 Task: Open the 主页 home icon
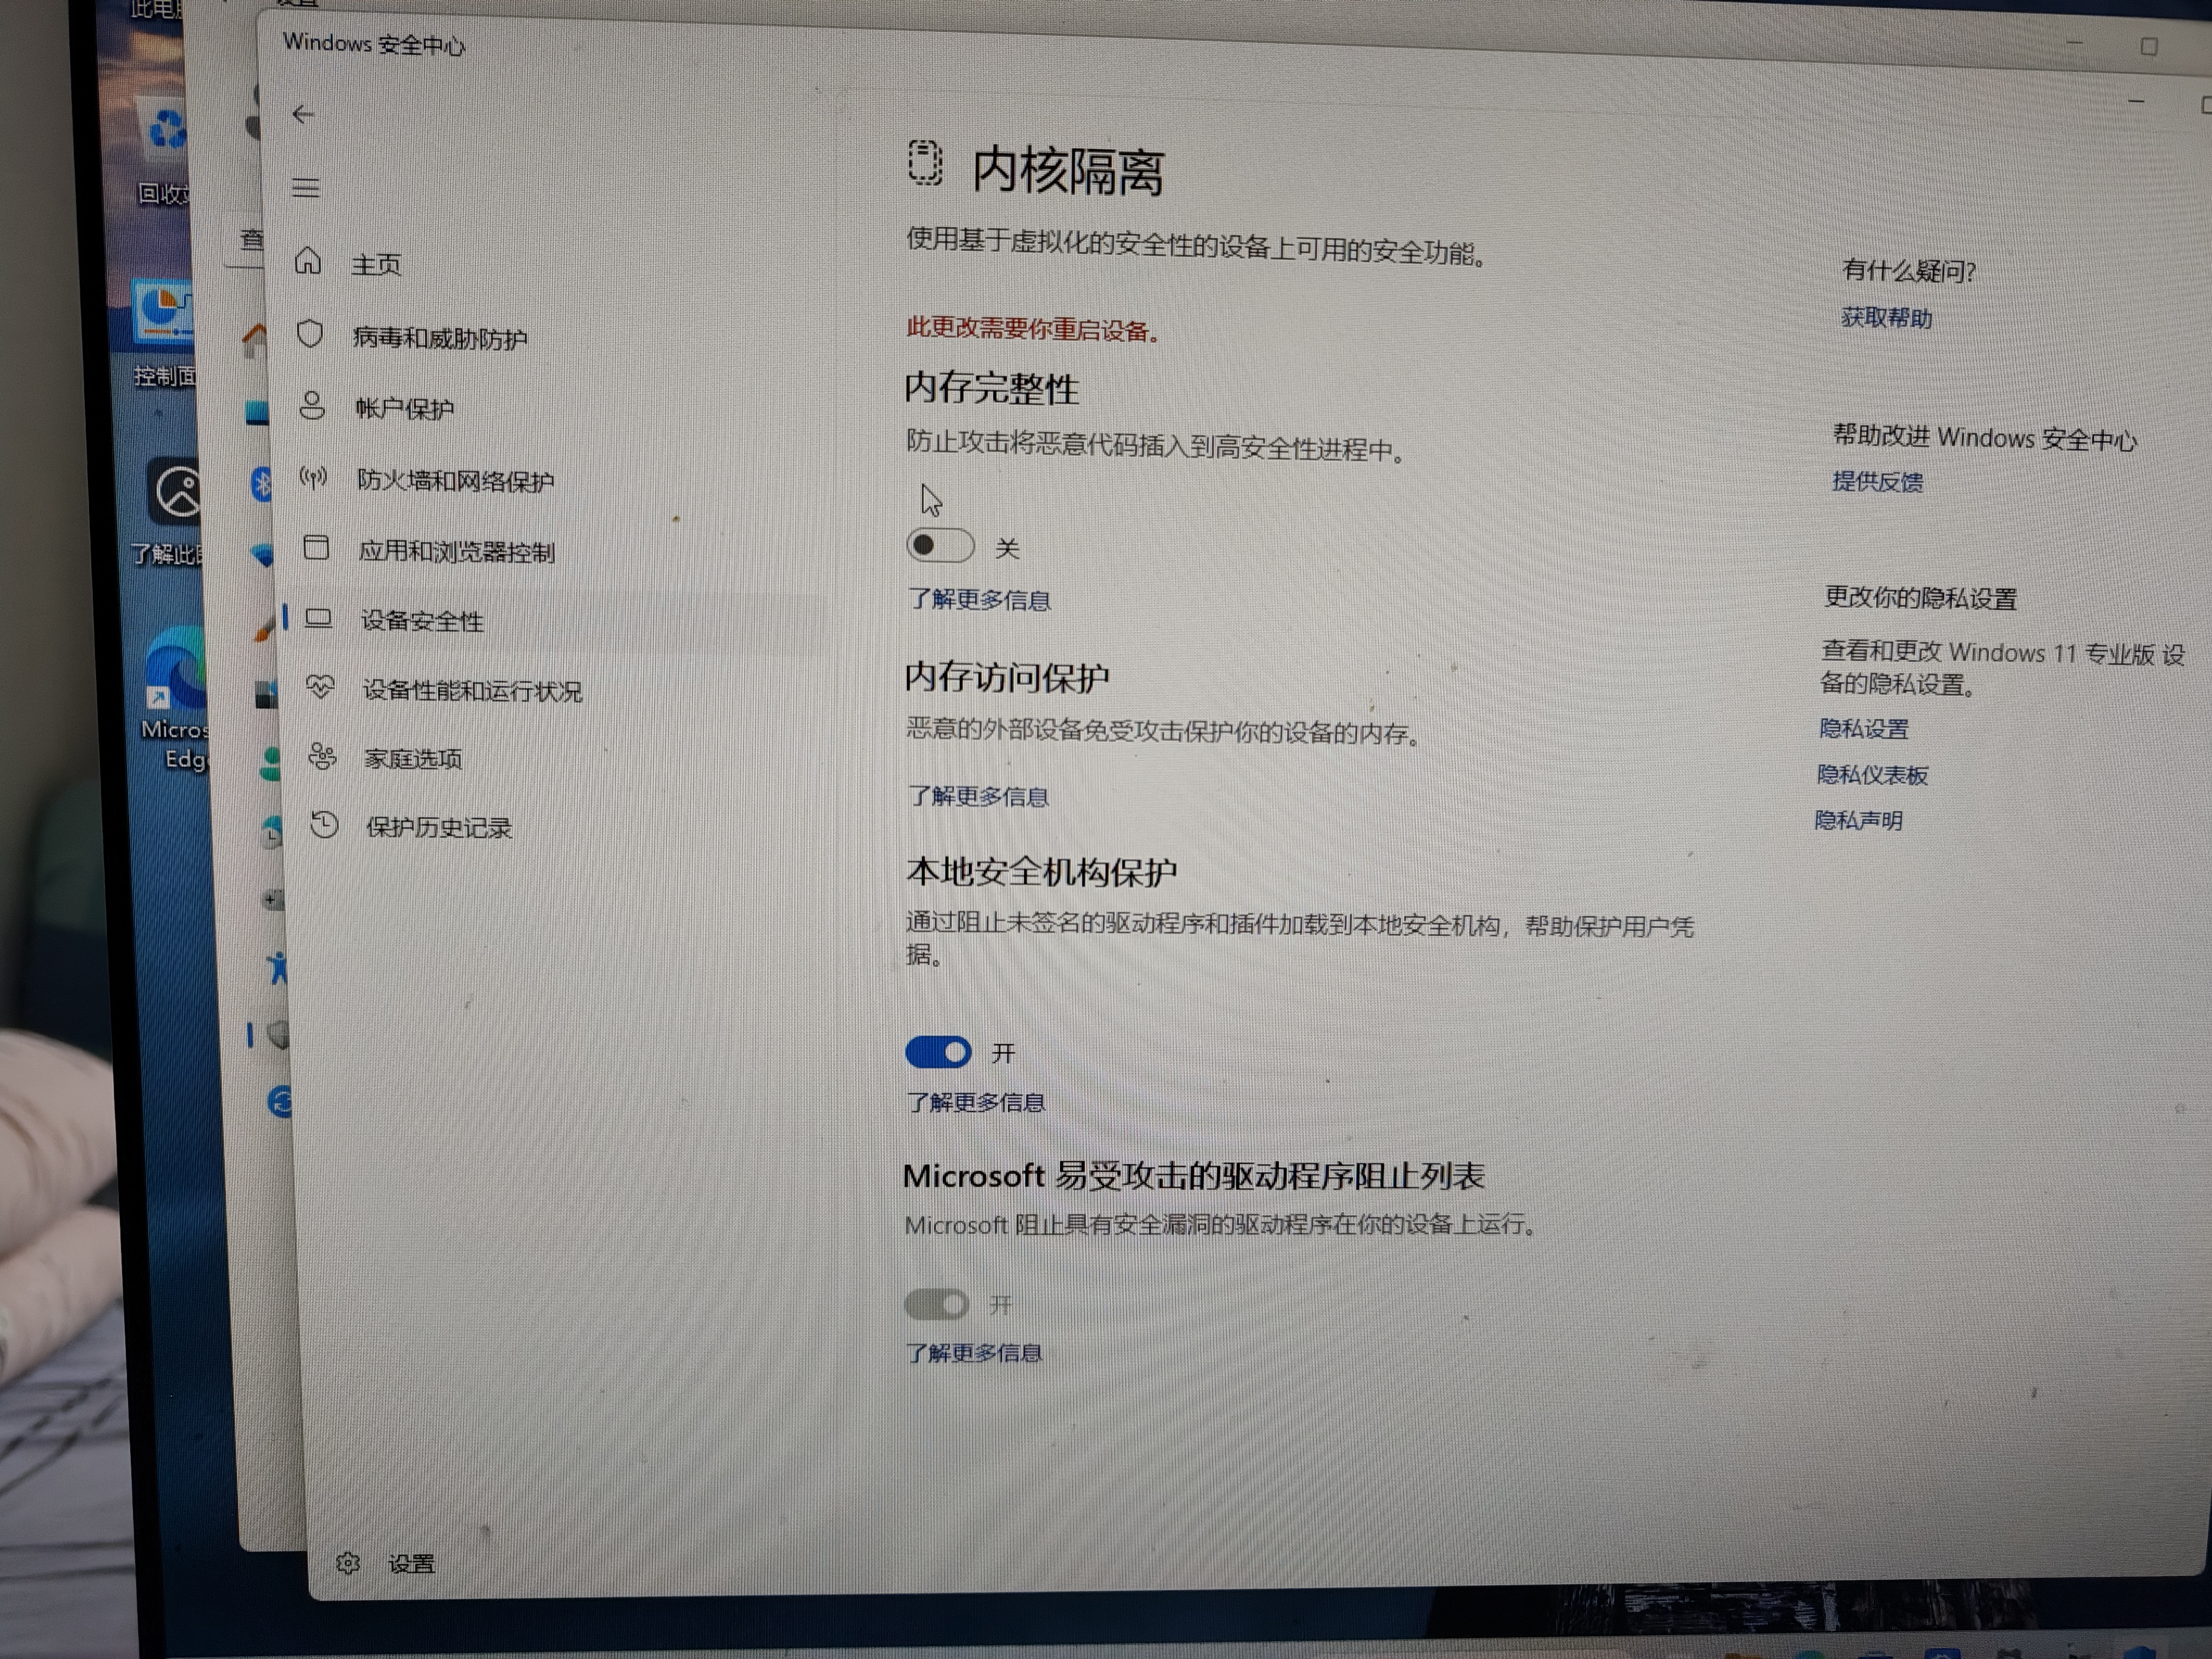pyautogui.click(x=308, y=262)
